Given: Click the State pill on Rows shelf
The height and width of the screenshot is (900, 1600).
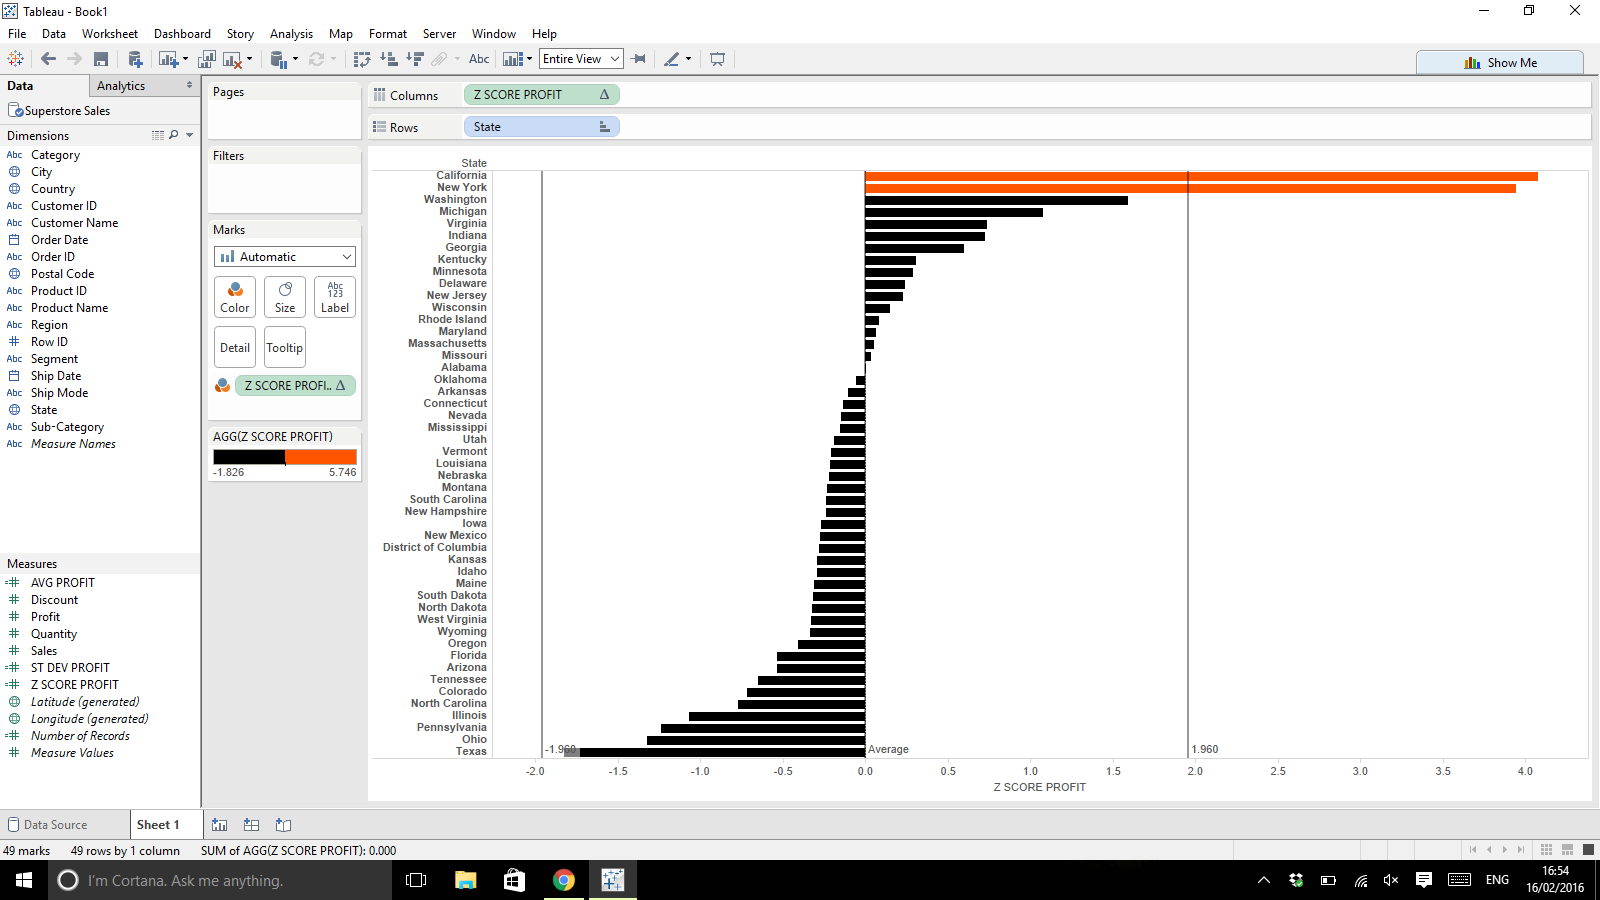Looking at the screenshot, I should [x=542, y=127].
